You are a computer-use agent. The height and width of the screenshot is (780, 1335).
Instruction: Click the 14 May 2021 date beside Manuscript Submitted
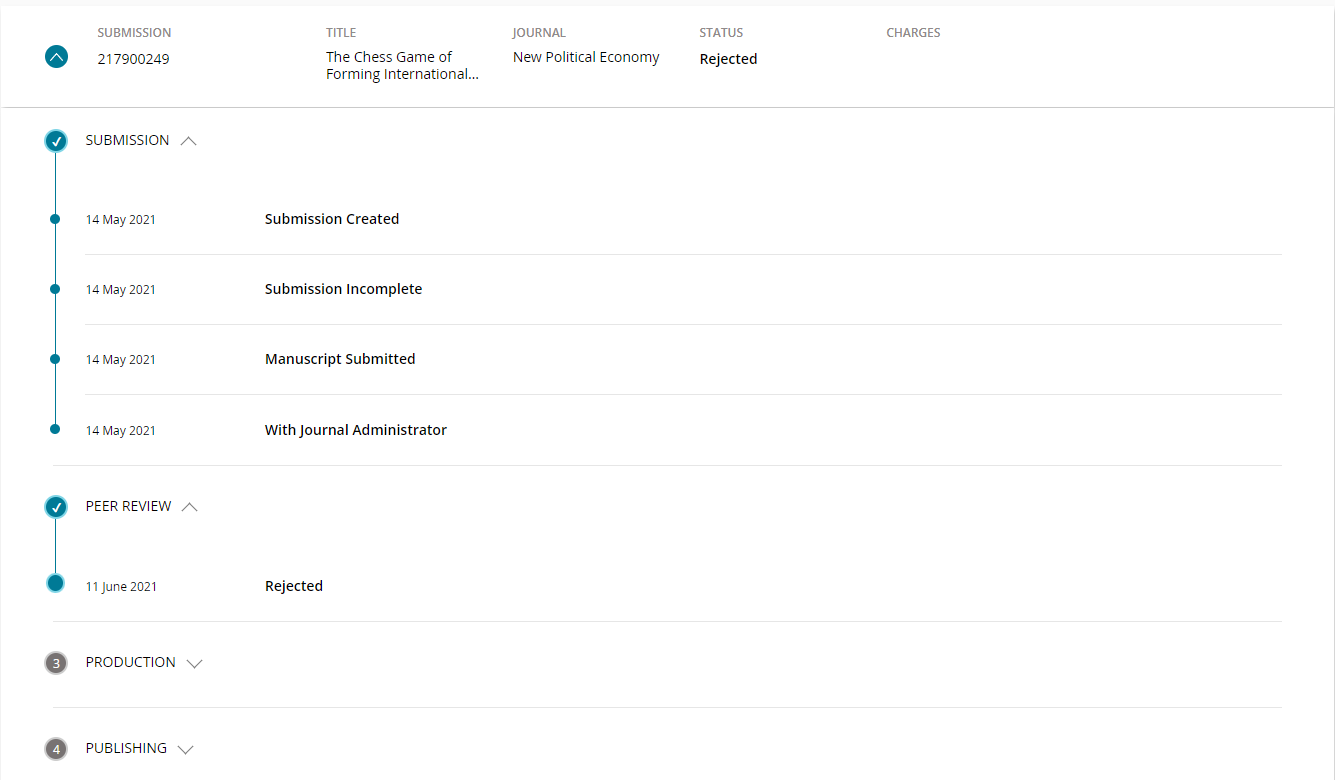pos(121,360)
